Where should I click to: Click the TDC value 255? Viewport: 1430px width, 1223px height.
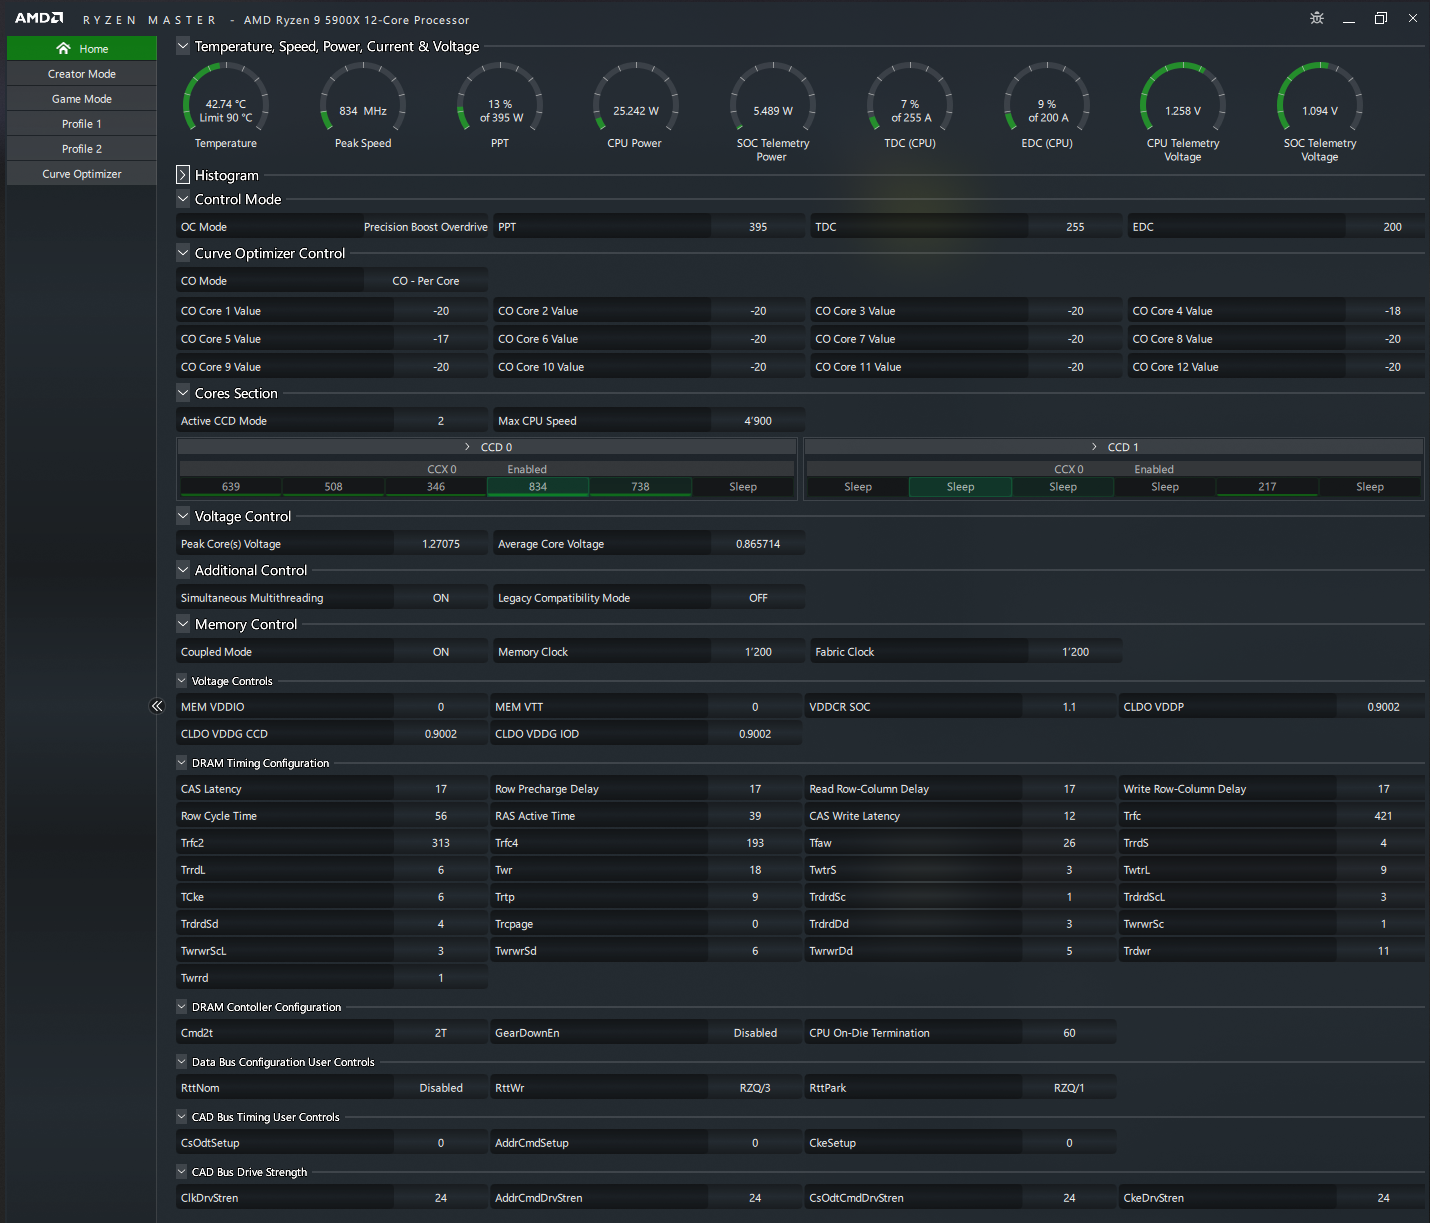coord(1075,227)
